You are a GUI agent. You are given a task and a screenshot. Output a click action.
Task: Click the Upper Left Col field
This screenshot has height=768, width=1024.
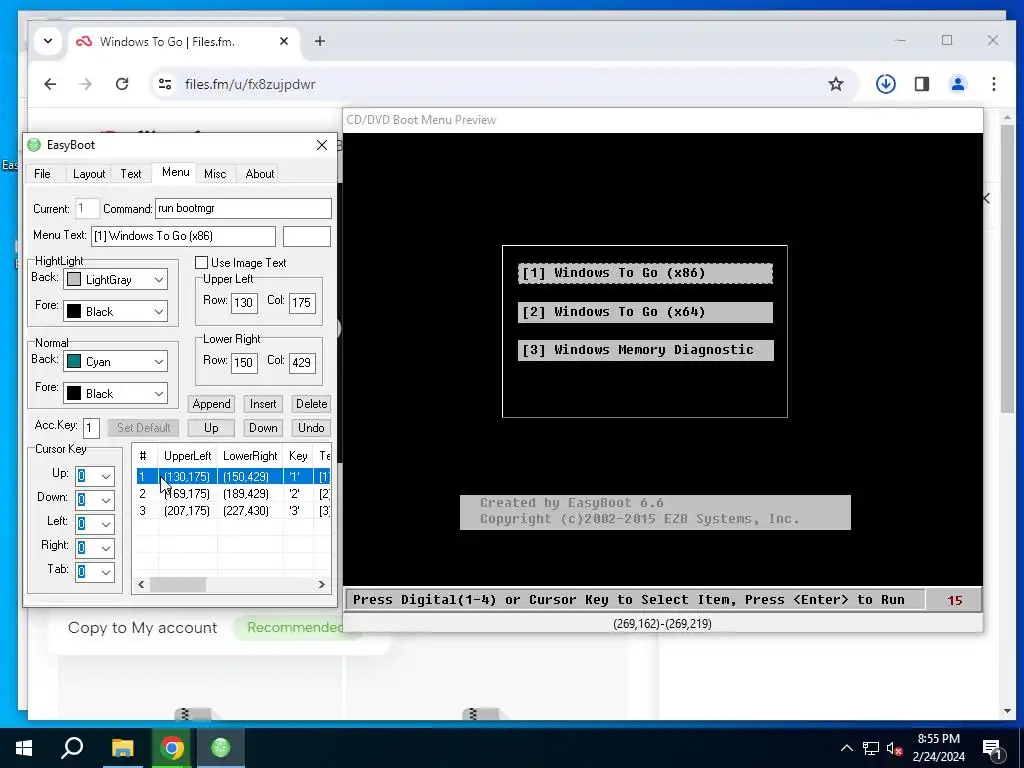pyautogui.click(x=302, y=302)
